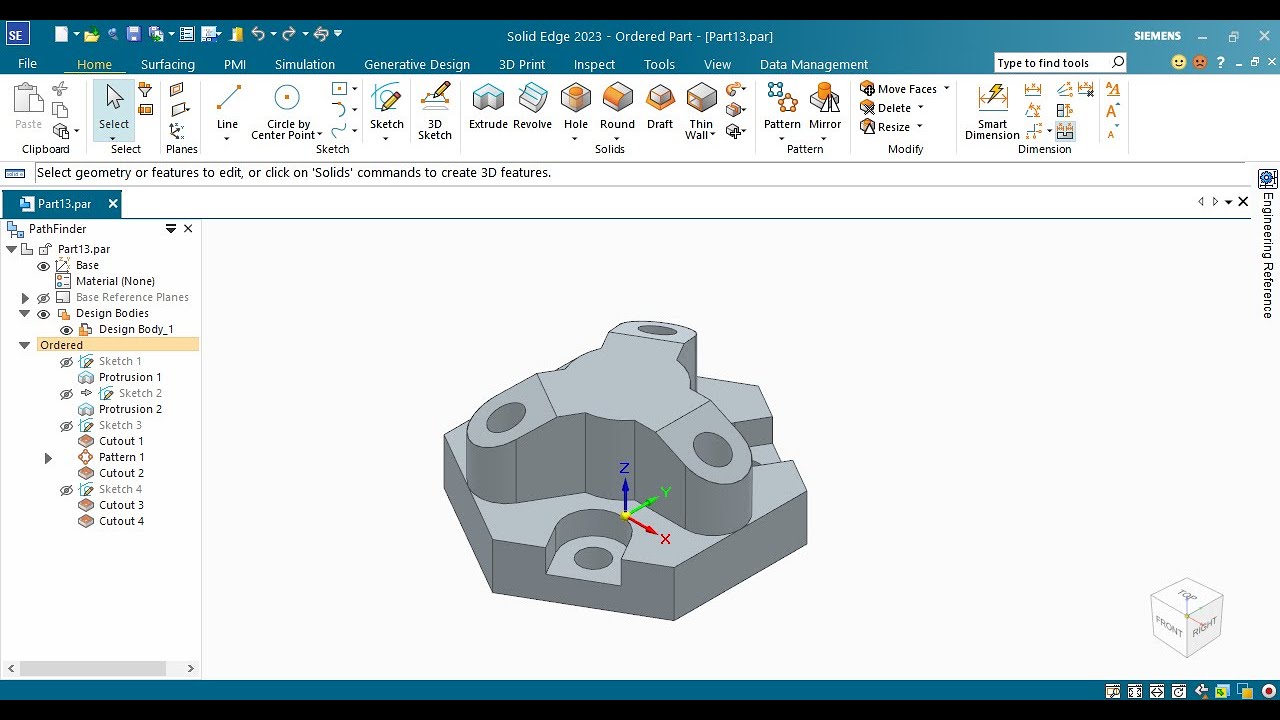
Task: Close the Part13.par document tab
Action: [113, 204]
